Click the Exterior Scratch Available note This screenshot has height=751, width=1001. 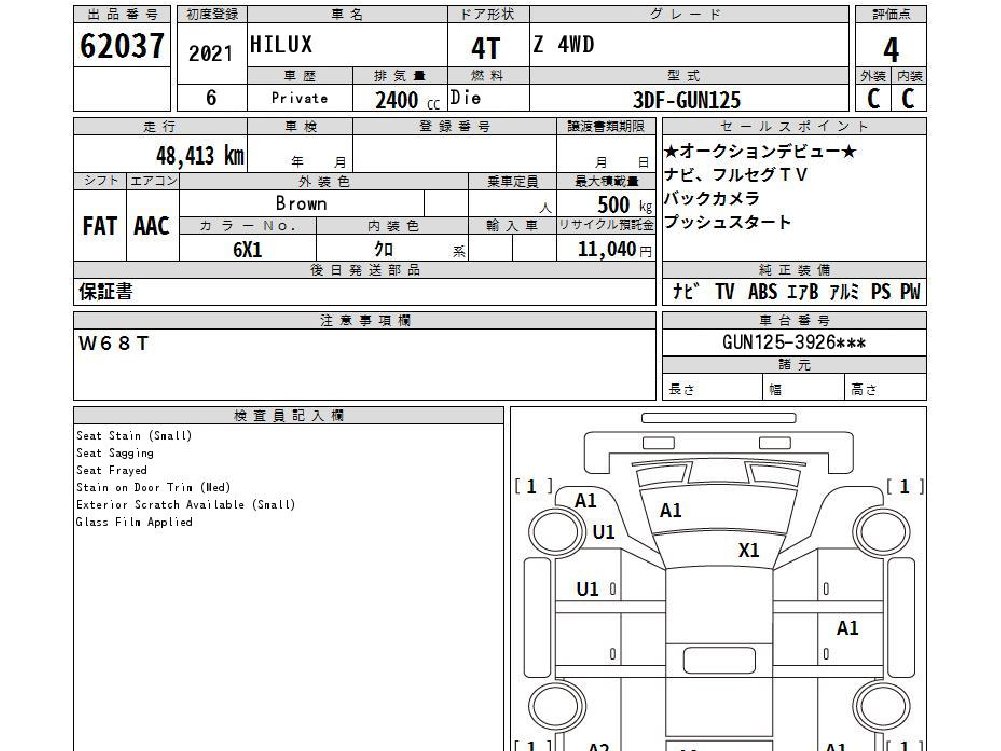pyautogui.click(x=186, y=504)
